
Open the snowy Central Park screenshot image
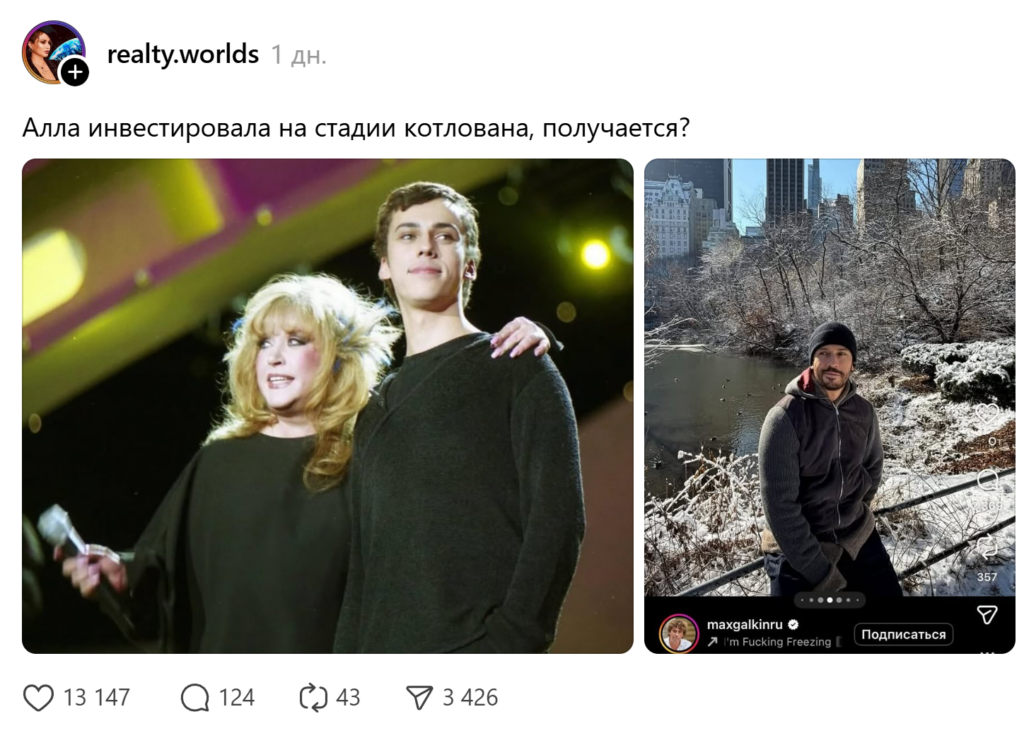[829, 377]
